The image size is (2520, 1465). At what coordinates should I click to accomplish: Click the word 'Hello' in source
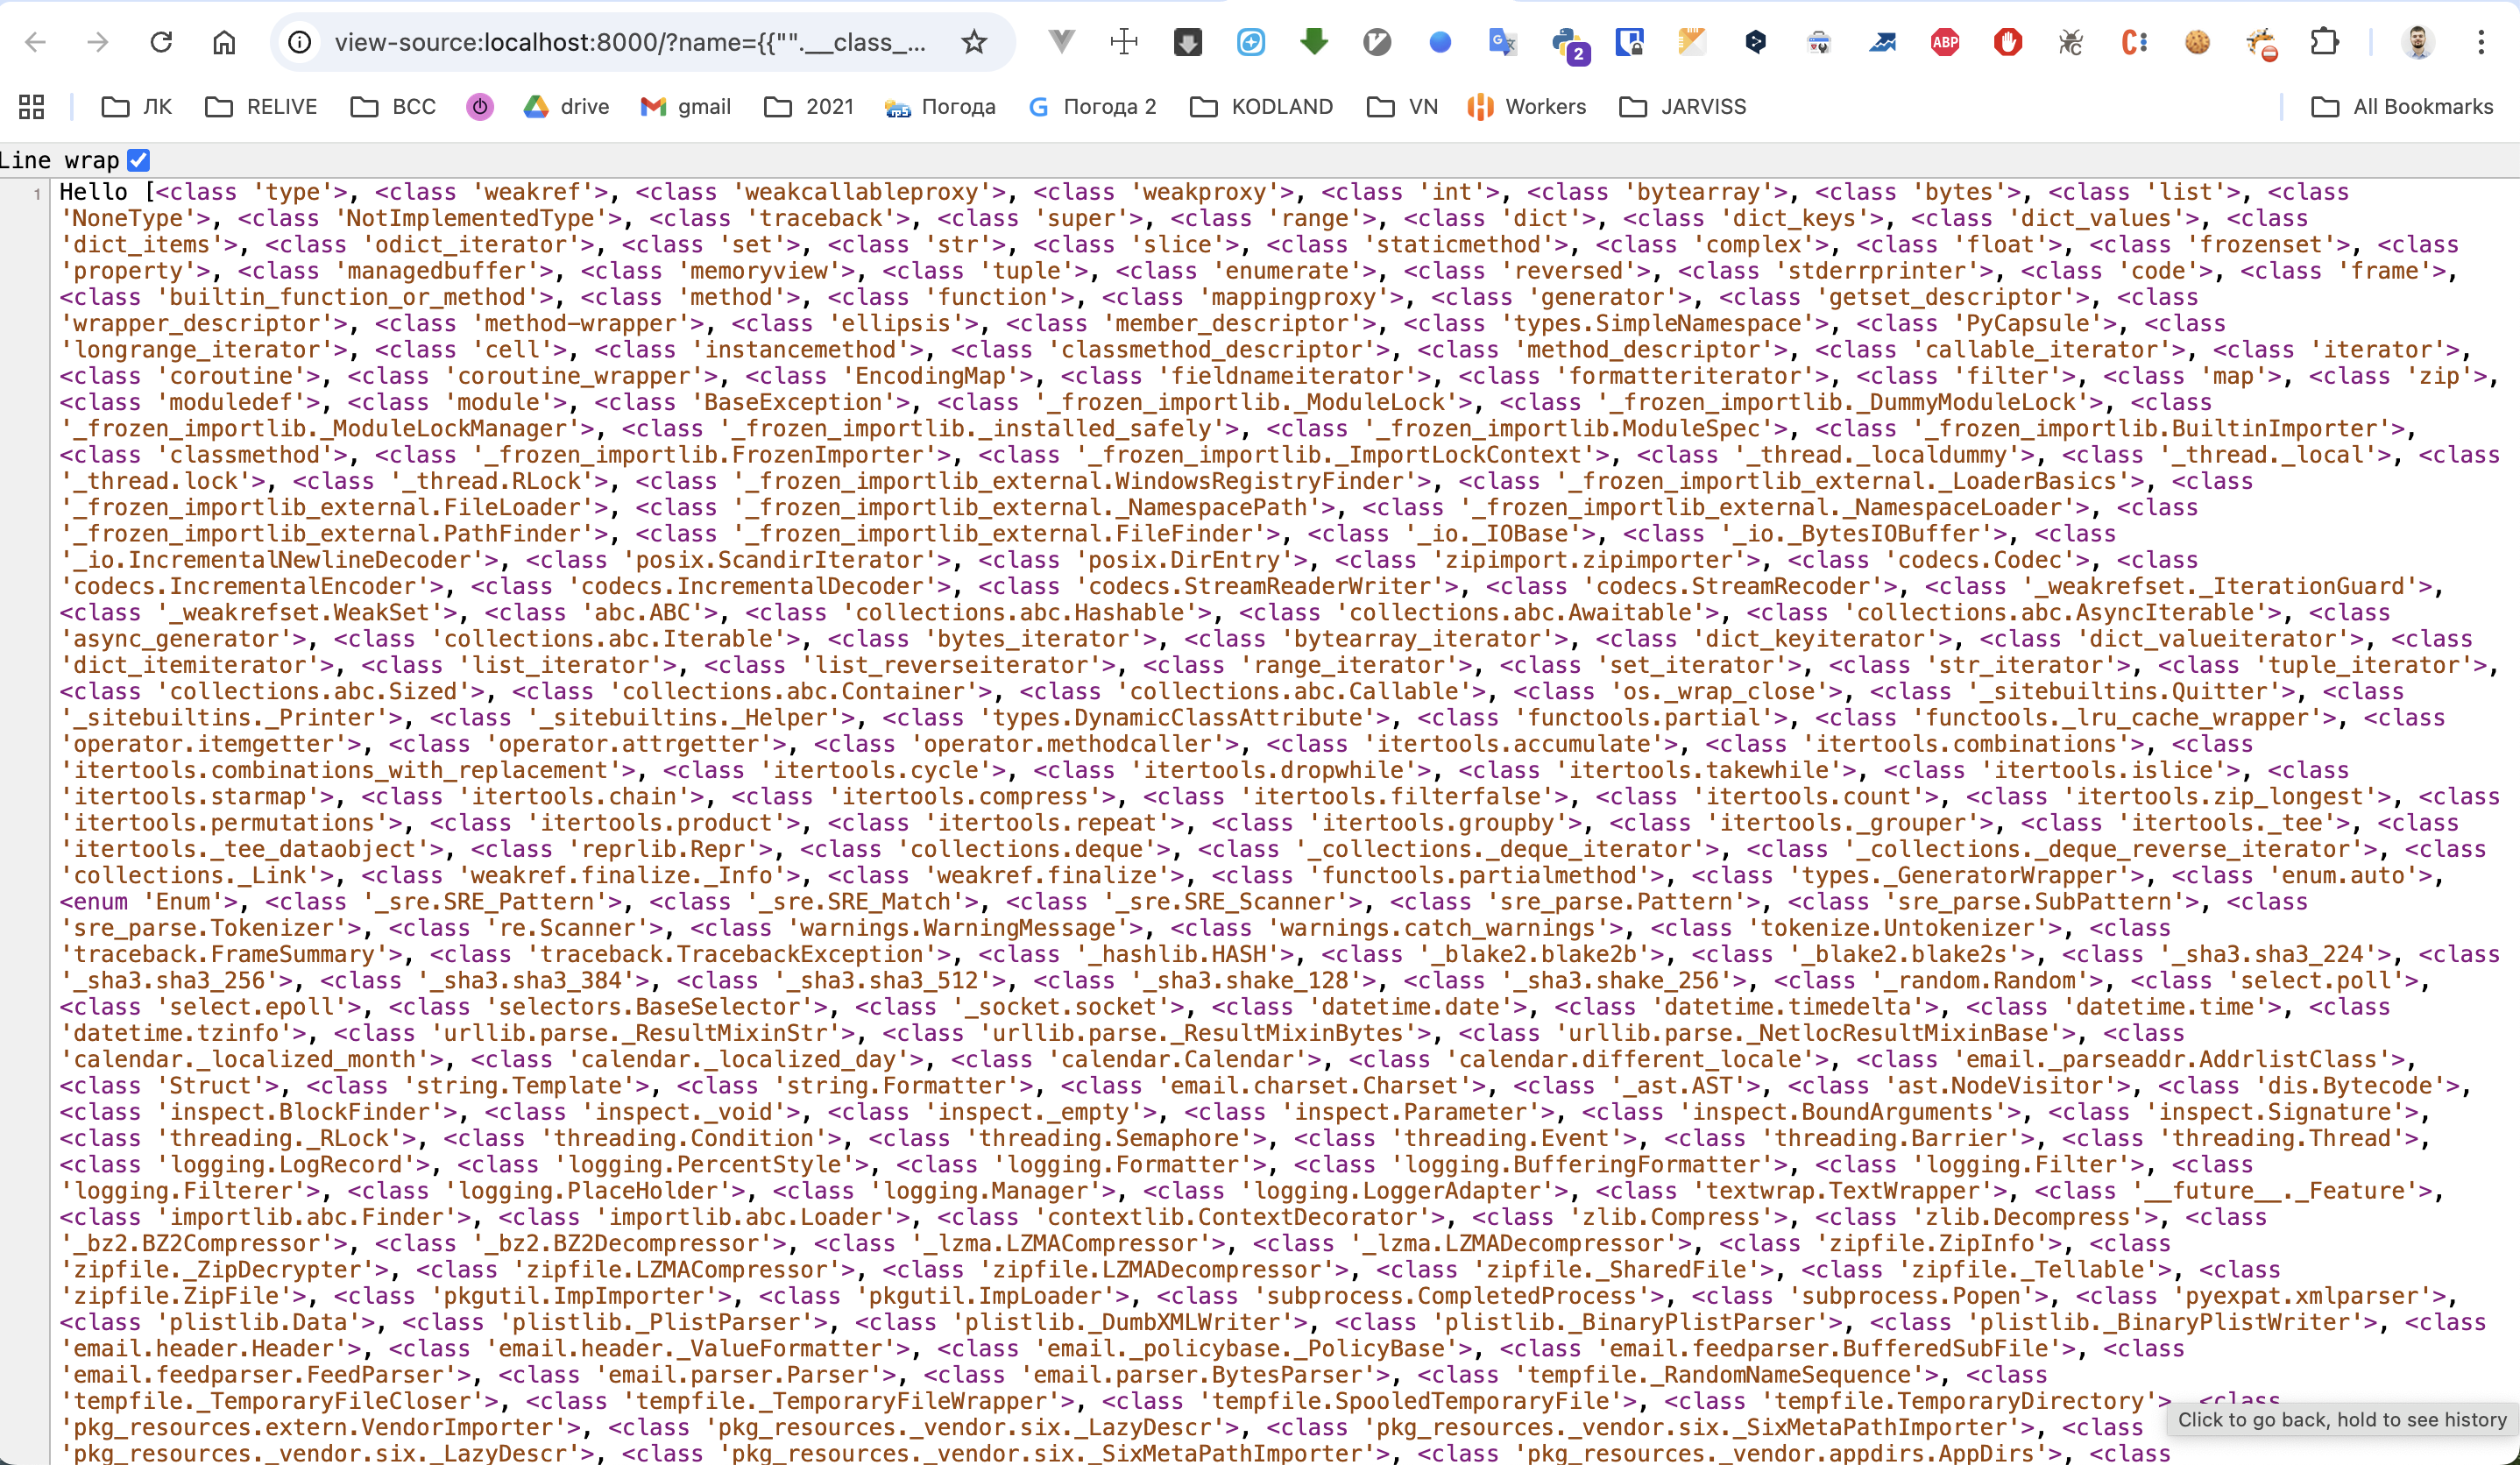point(93,192)
